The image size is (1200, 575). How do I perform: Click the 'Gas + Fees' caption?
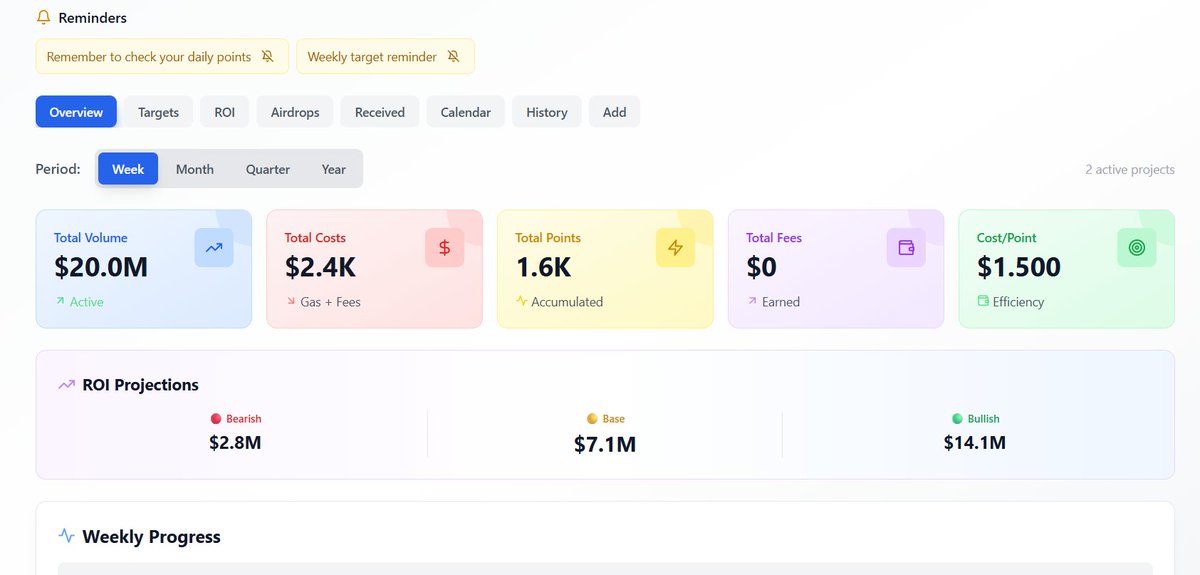click(331, 302)
